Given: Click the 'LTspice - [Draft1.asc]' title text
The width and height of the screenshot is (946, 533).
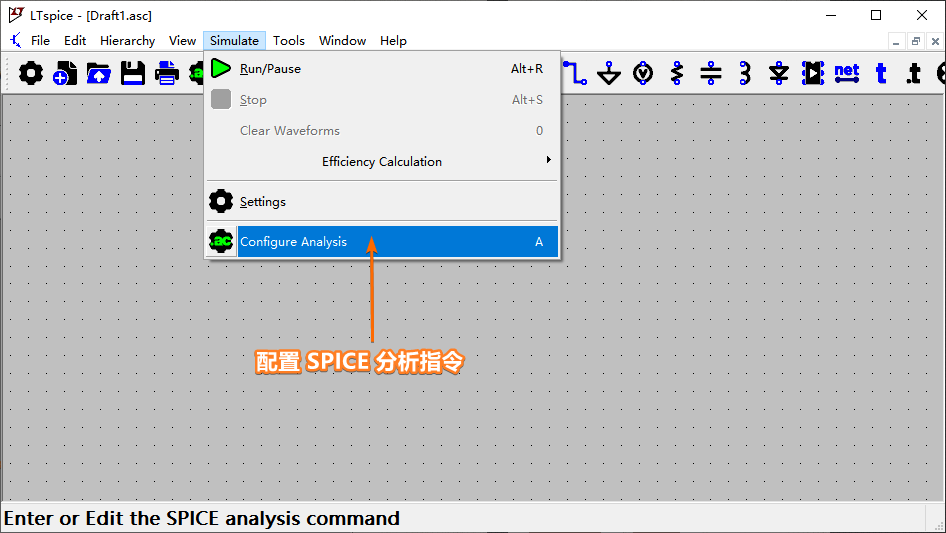Looking at the screenshot, I should coord(90,16).
